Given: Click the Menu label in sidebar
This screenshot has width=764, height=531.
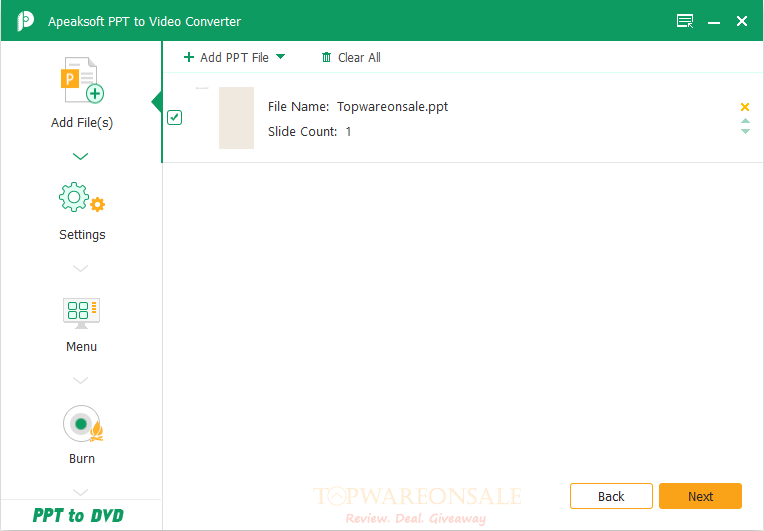Looking at the screenshot, I should [x=81, y=347].
